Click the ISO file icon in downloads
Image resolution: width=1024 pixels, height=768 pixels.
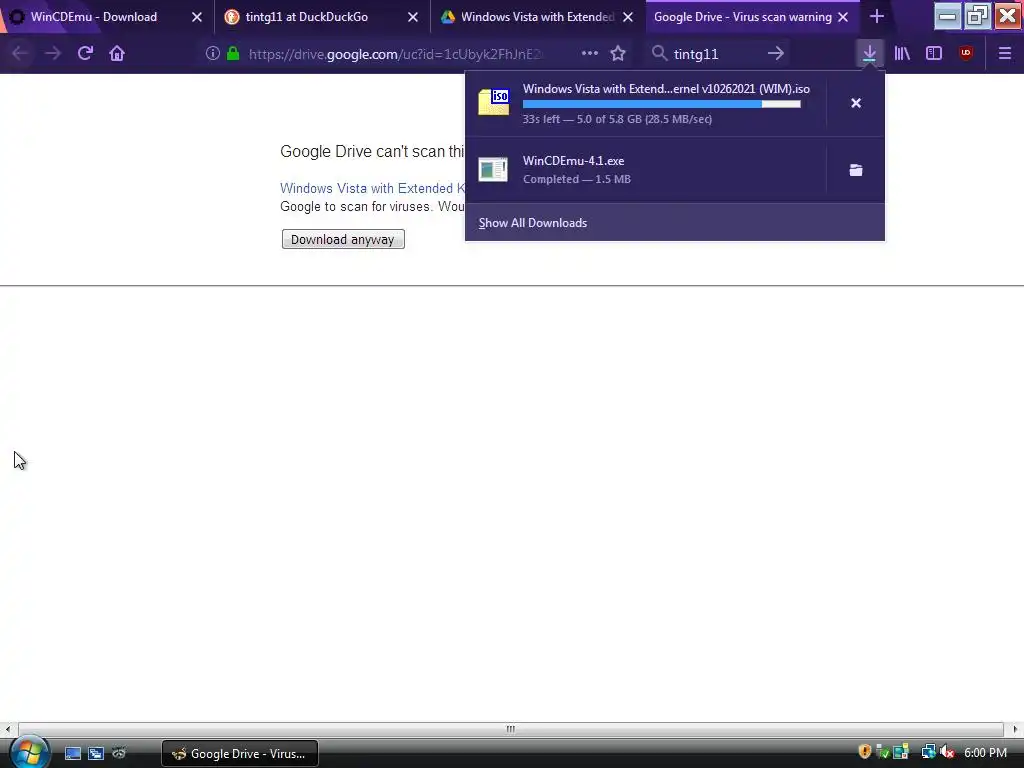(x=494, y=103)
